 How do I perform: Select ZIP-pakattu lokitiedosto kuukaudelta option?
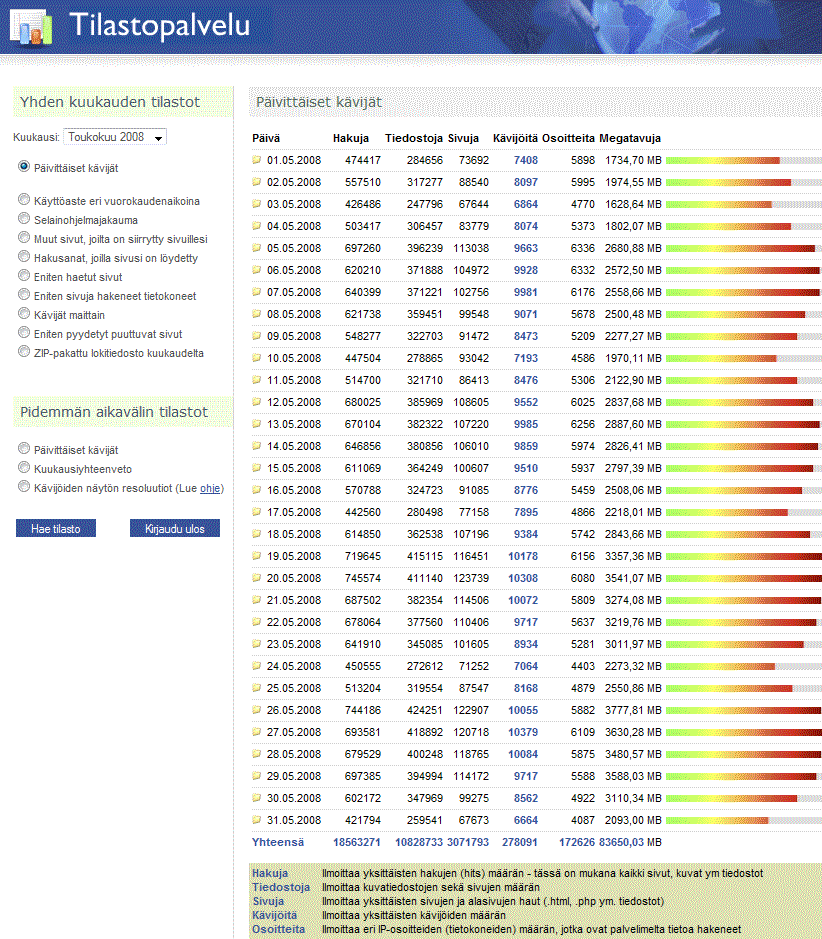pos(24,352)
